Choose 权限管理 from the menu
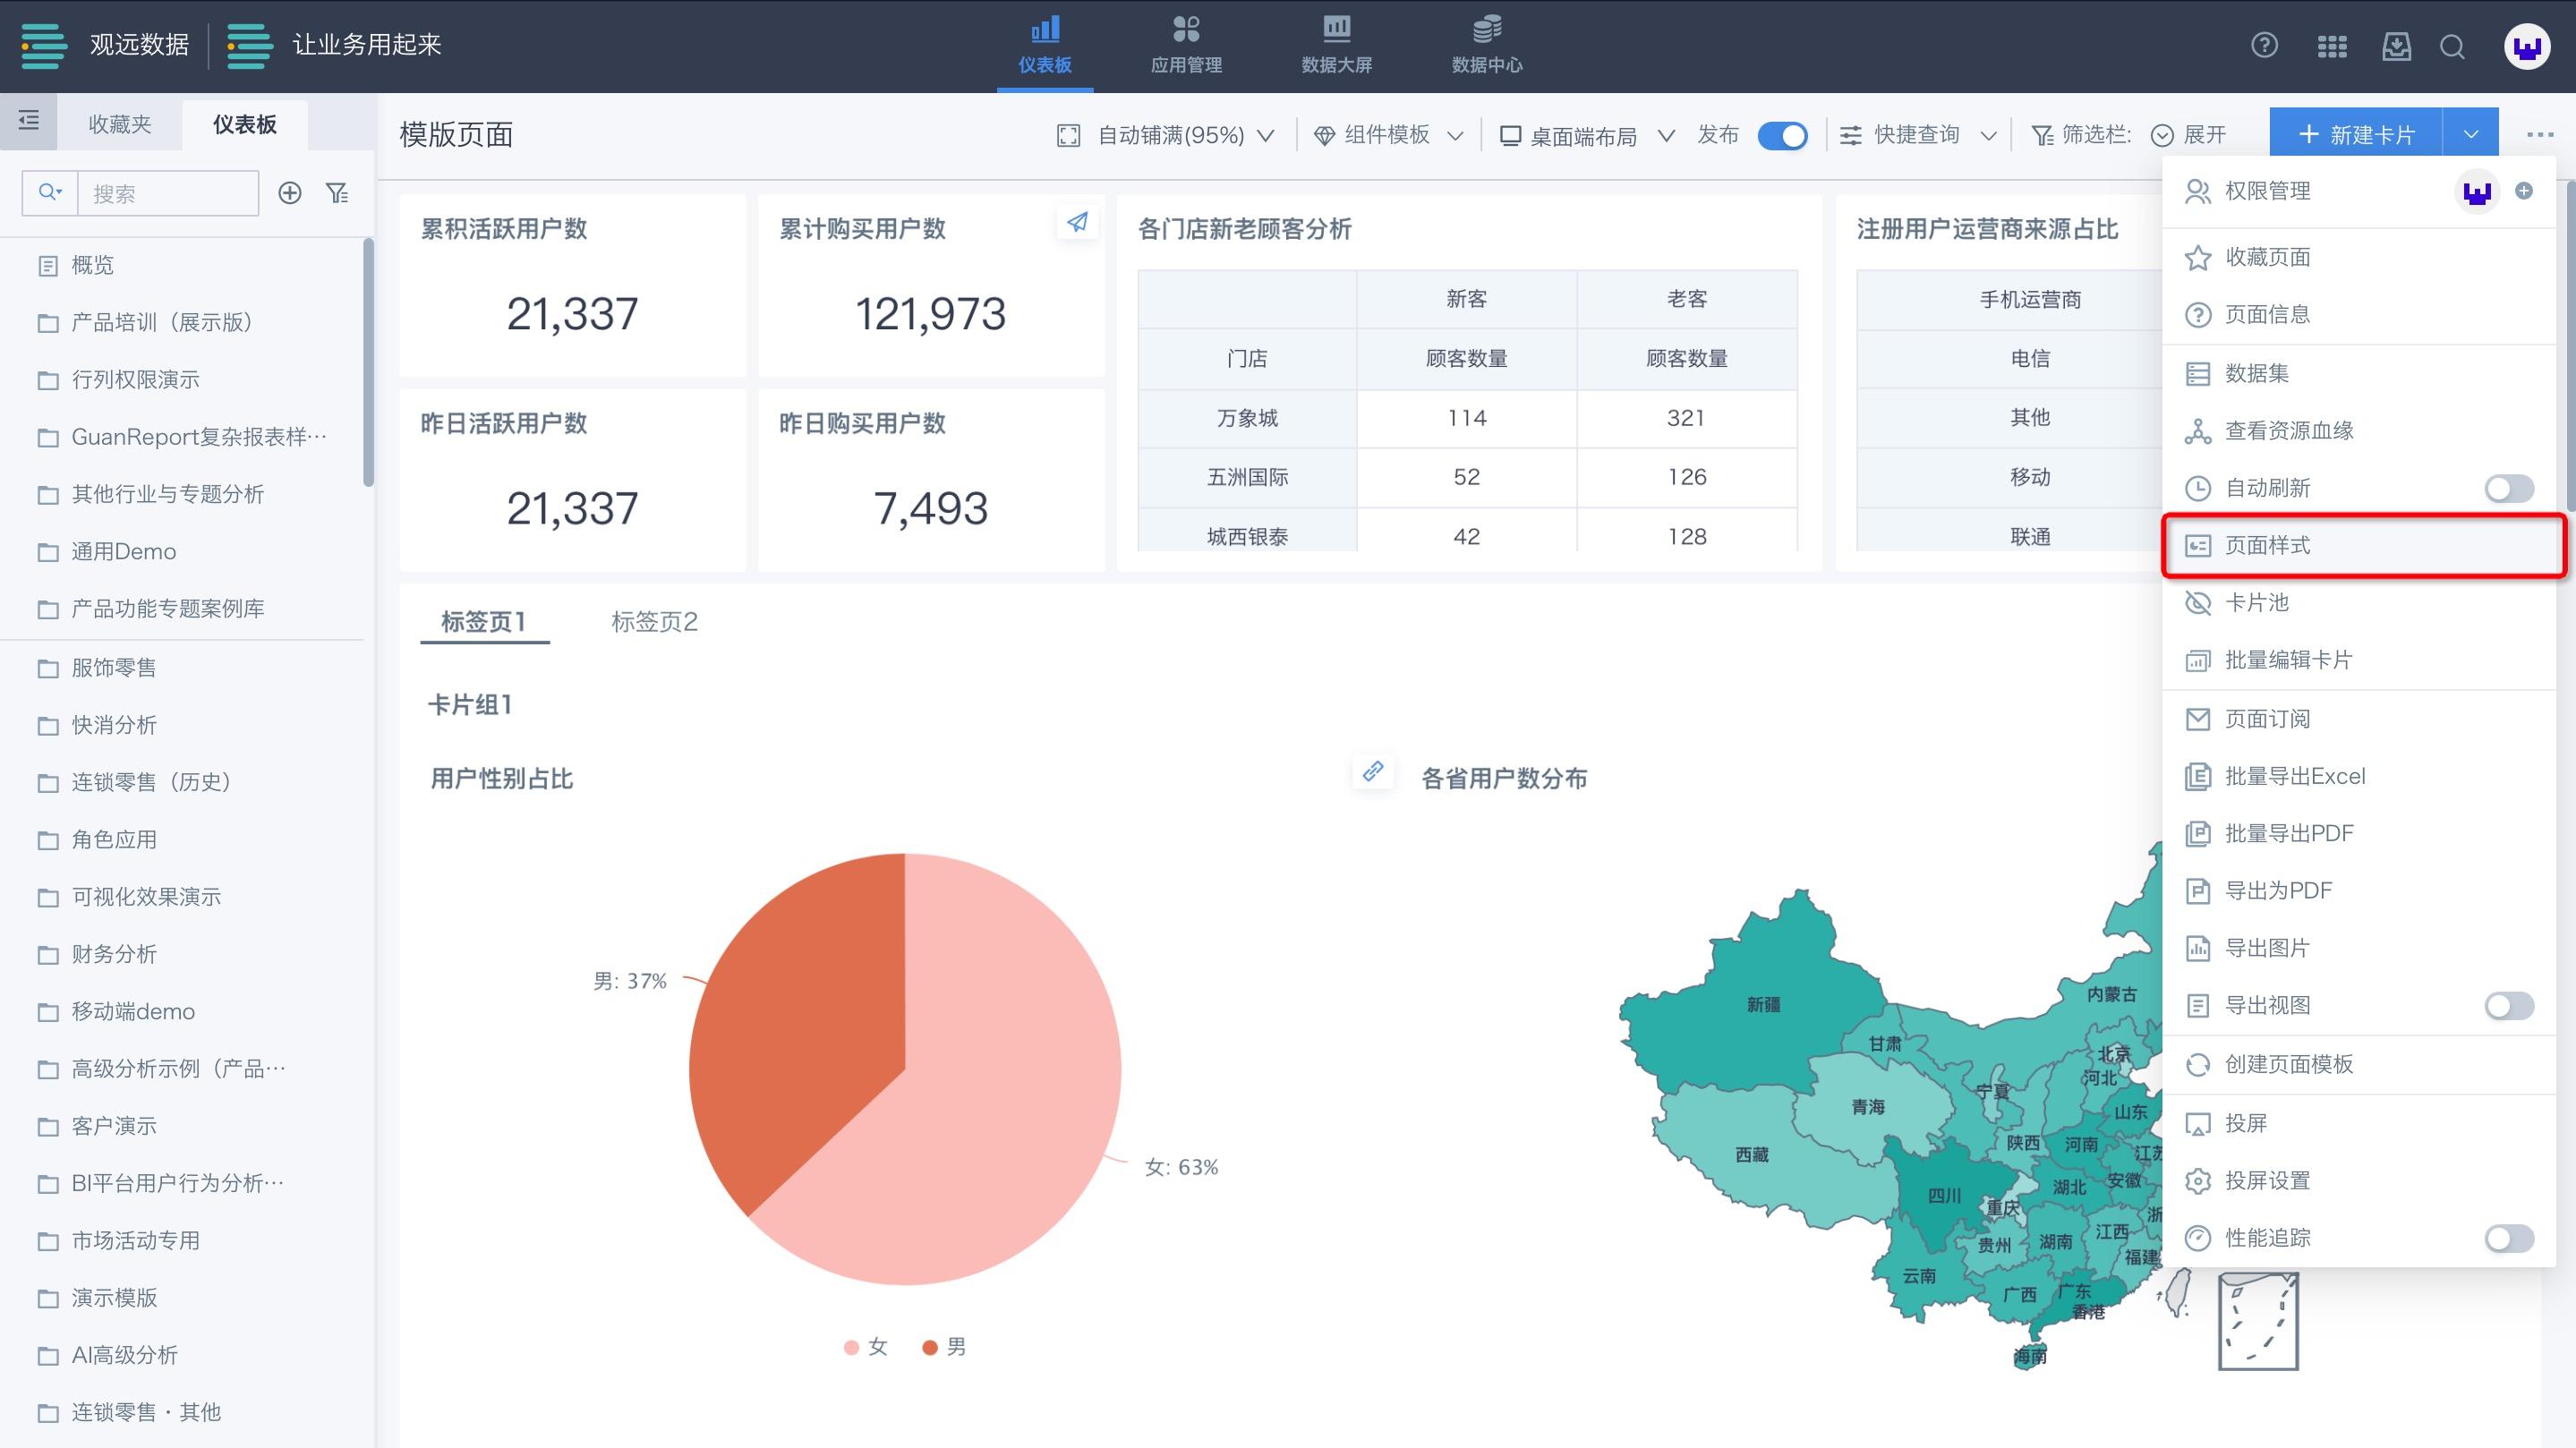Viewport: 2576px width, 1448px height. [2267, 191]
